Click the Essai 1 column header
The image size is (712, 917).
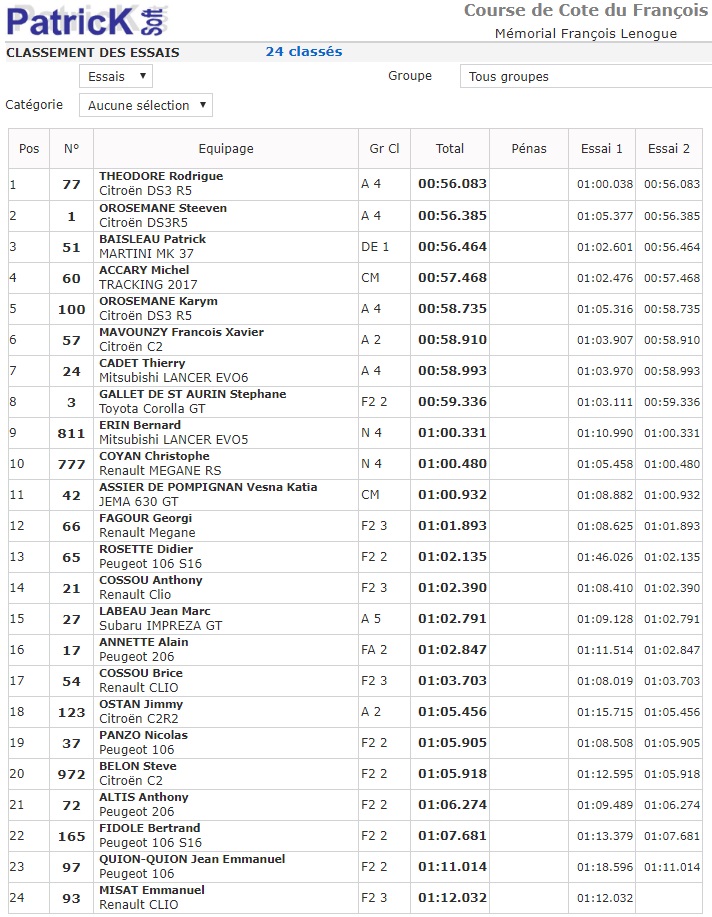click(x=602, y=148)
